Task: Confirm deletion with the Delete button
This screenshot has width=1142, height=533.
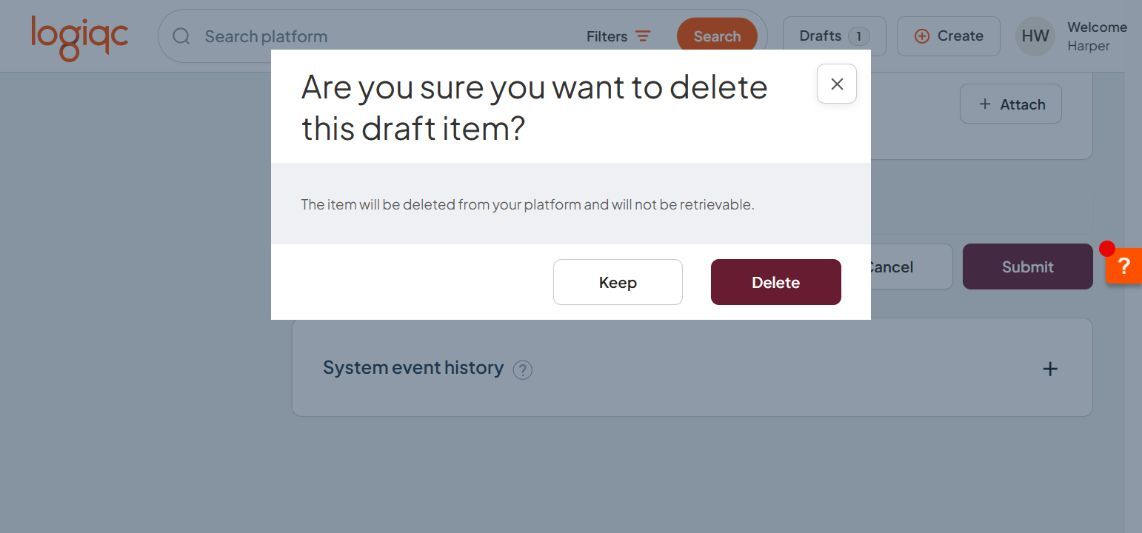Action: [776, 282]
